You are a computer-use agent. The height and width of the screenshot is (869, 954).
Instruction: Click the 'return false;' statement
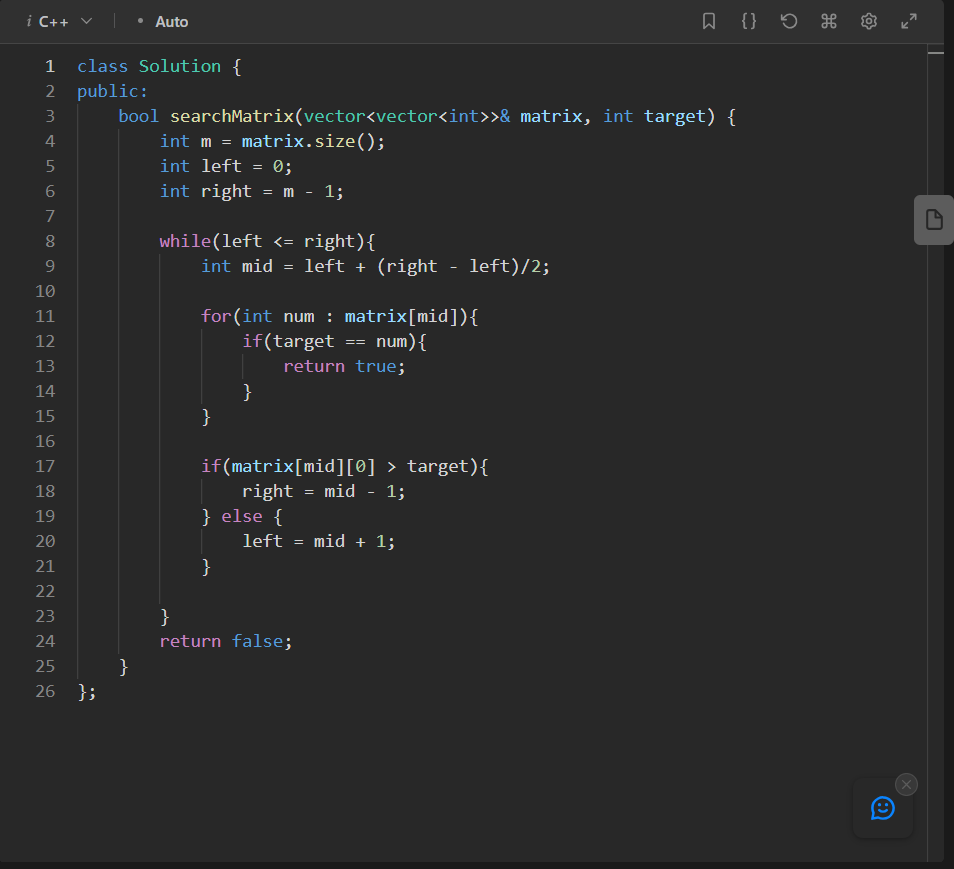point(226,641)
